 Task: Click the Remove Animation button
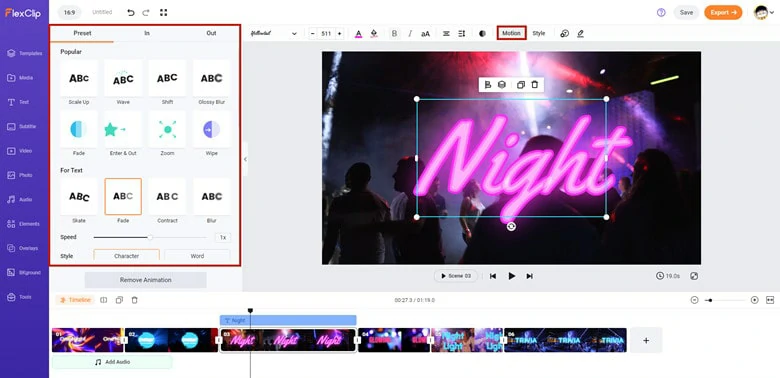point(145,280)
